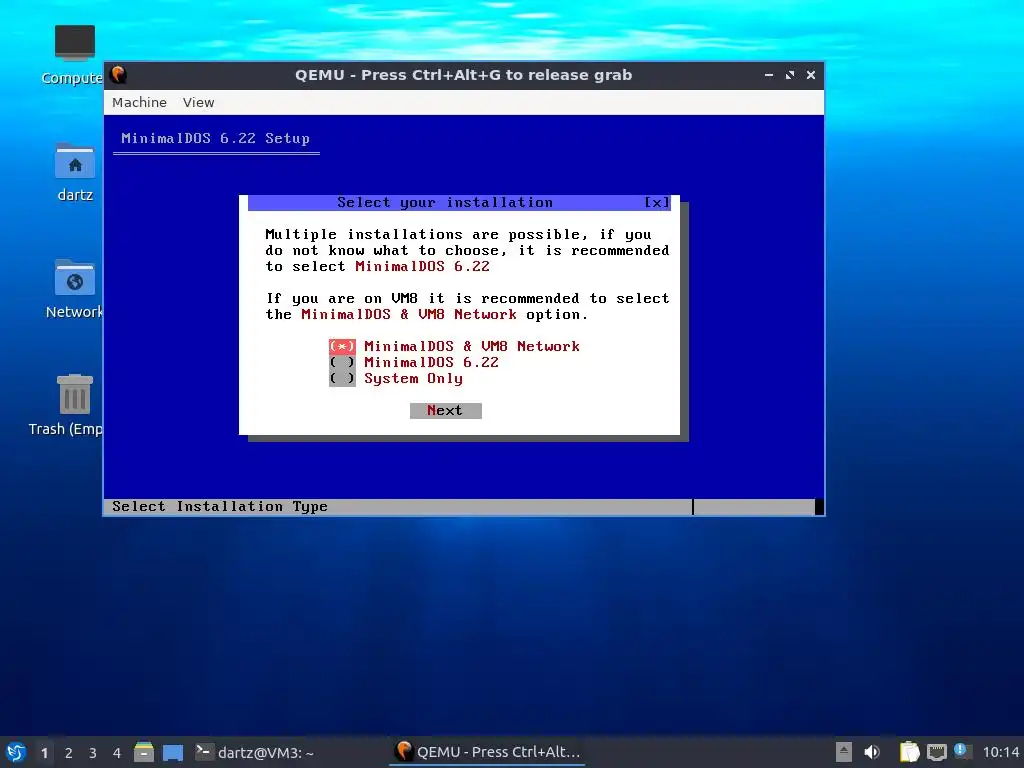The image size is (1024, 768).
Task: Switch to workspace 4
Action: click(x=117, y=753)
